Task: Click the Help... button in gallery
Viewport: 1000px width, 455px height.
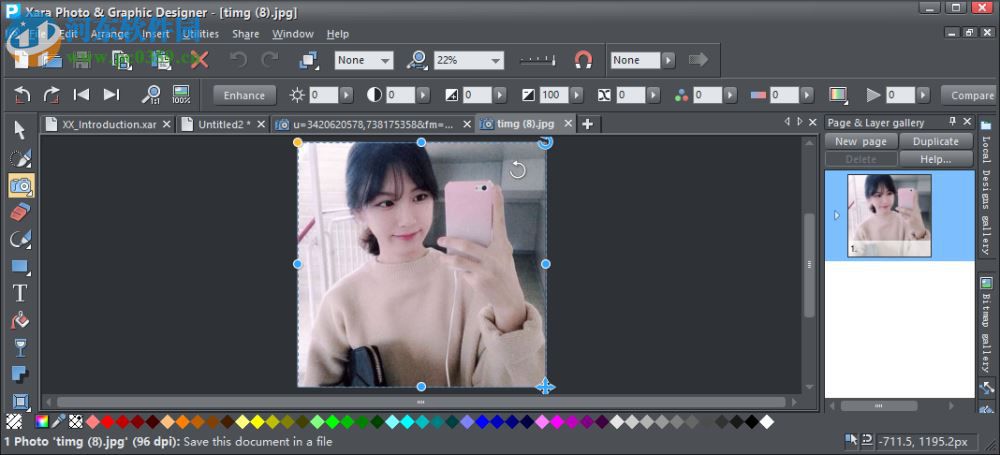Action: pos(936,159)
